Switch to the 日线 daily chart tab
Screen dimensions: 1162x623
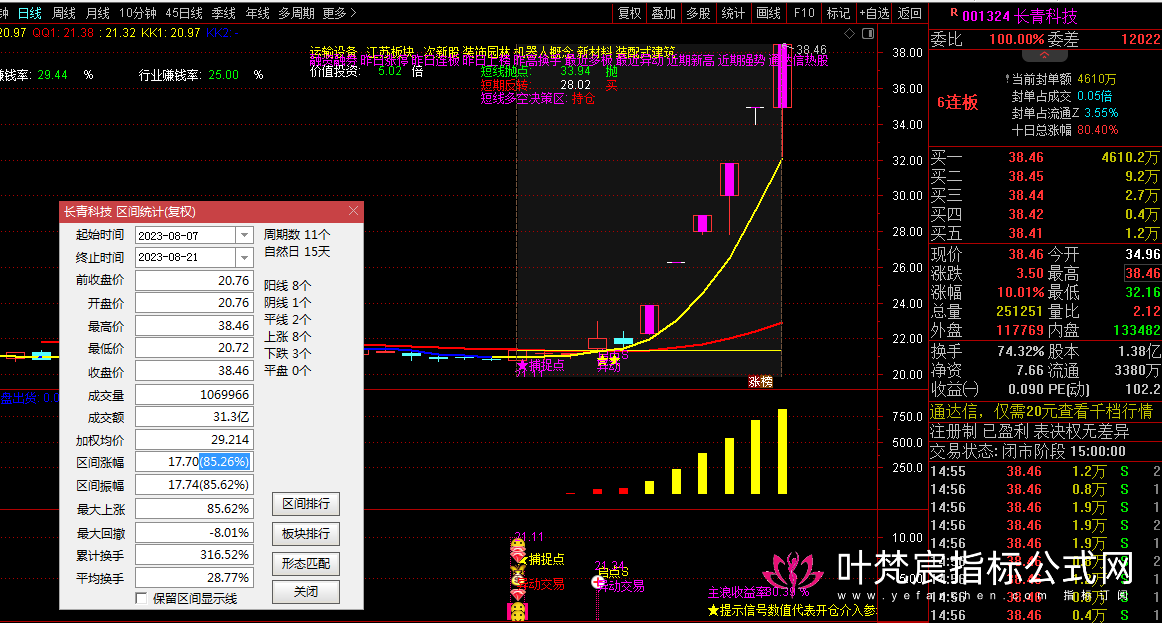[30, 13]
